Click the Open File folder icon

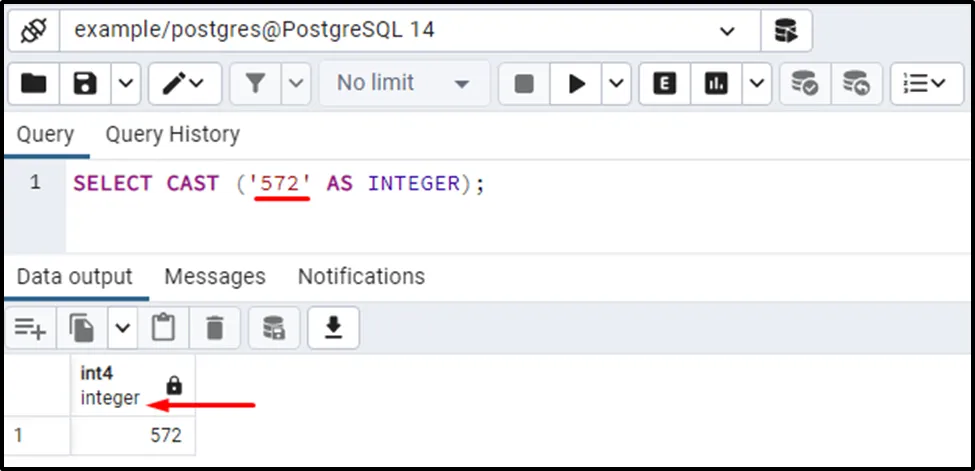[x=34, y=83]
